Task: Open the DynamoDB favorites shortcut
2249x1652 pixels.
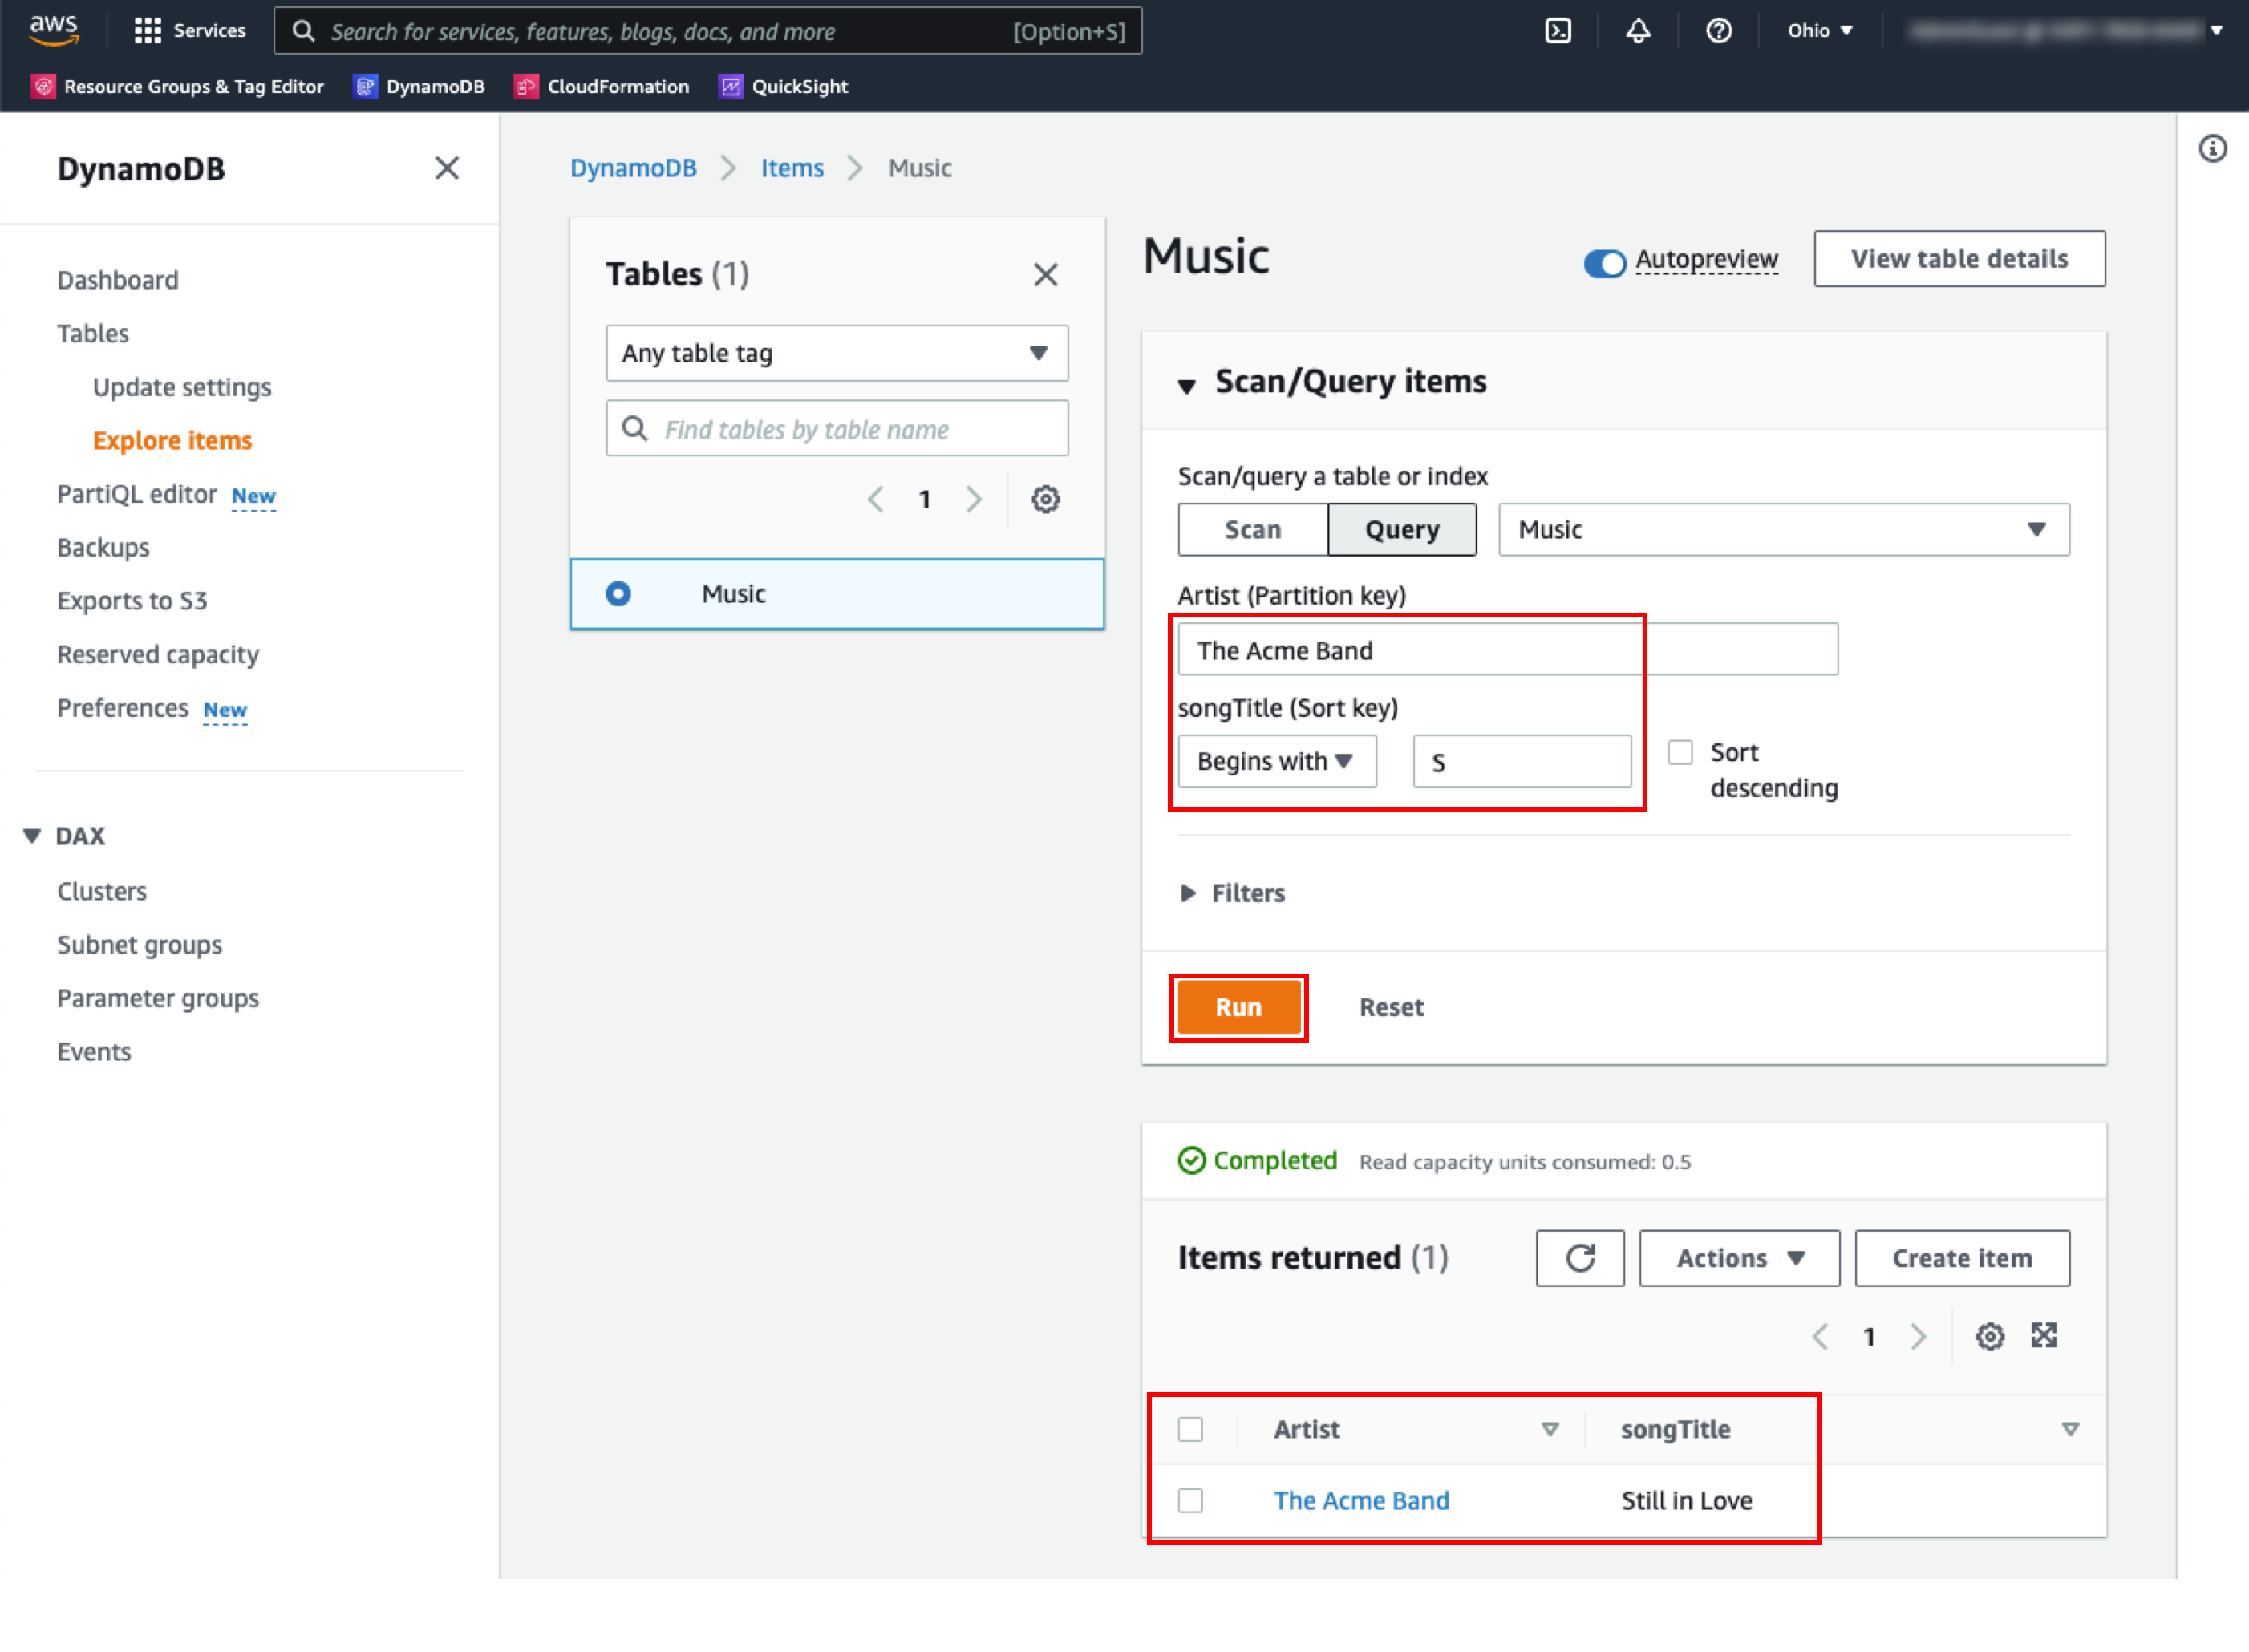Action: click(x=420, y=86)
